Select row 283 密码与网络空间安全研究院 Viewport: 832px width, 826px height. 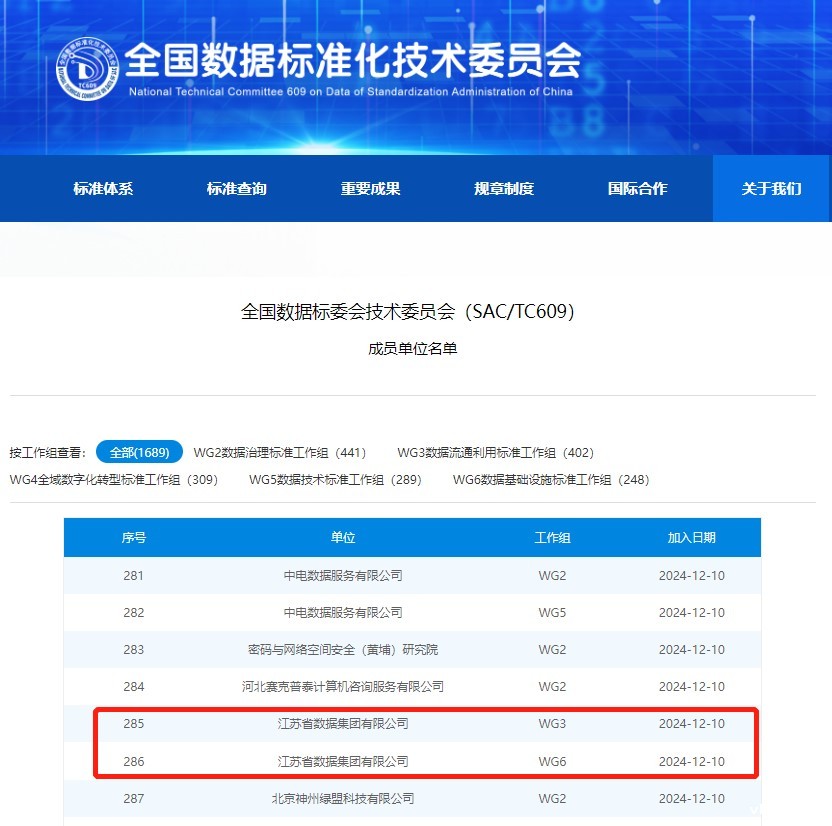(x=343, y=649)
